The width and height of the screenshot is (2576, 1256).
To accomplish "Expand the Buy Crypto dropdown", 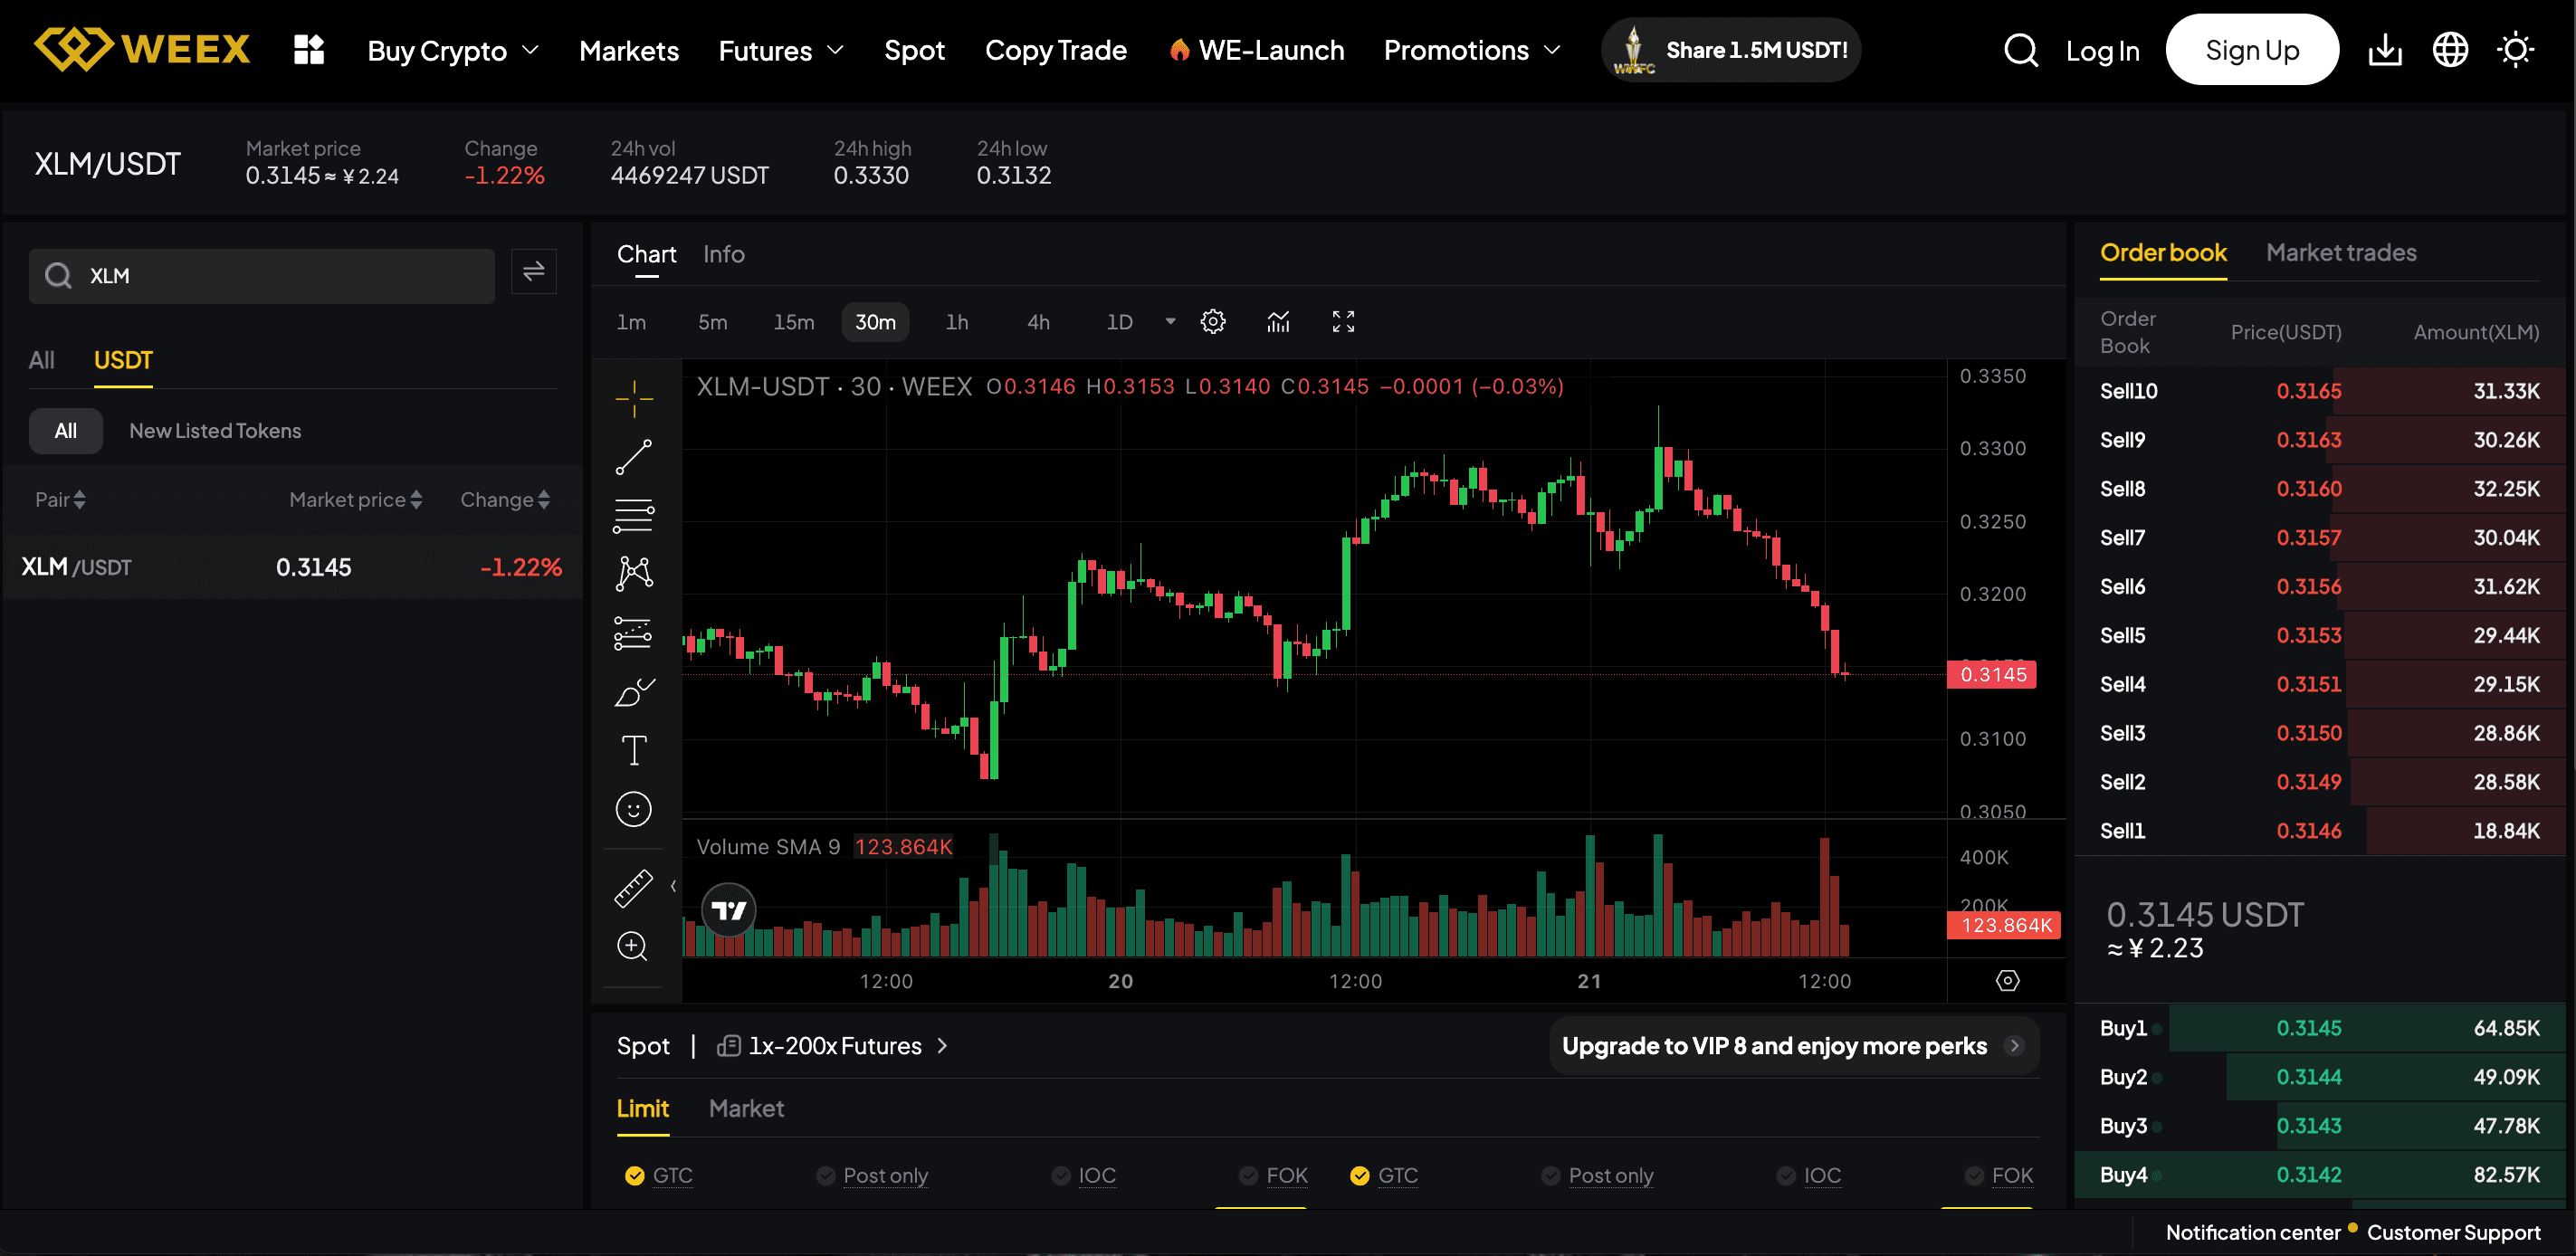I will tap(452, 50).
